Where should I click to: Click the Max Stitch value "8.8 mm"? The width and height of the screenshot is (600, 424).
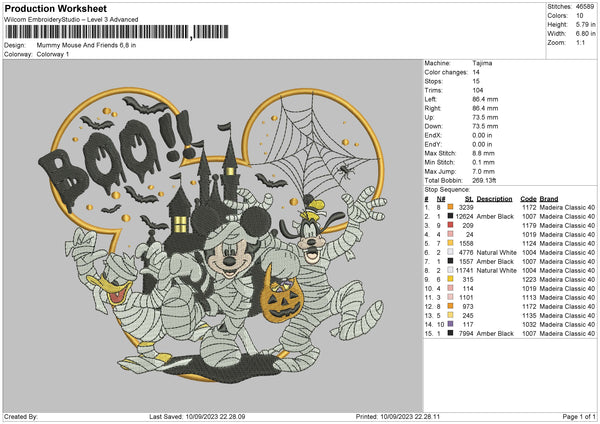point(483,153)
